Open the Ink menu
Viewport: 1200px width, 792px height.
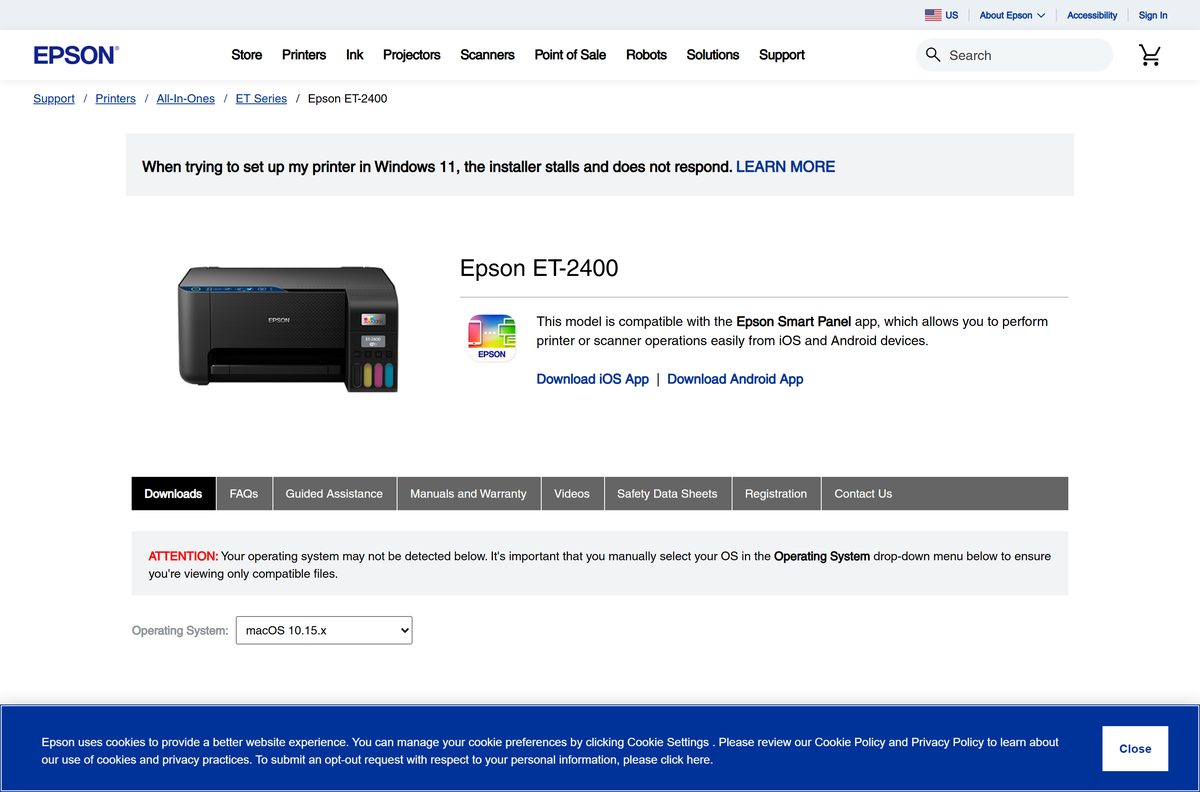coord(355,55)
